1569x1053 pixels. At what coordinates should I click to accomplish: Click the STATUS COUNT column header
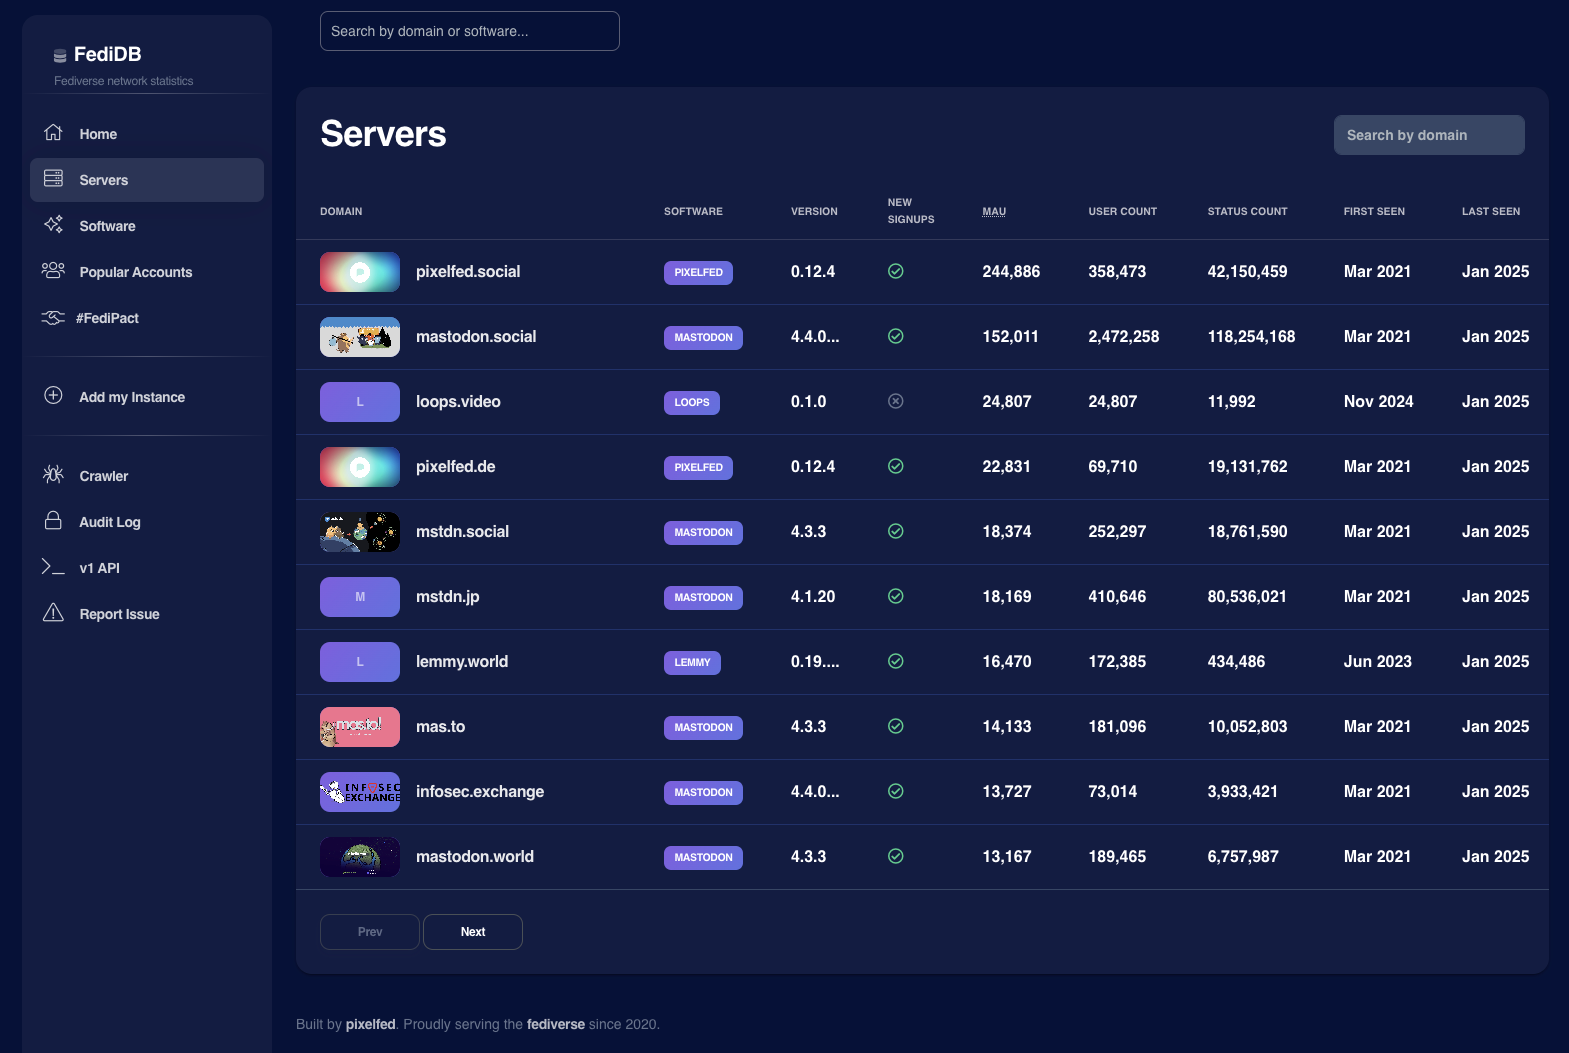click(x=1247, y=211)
